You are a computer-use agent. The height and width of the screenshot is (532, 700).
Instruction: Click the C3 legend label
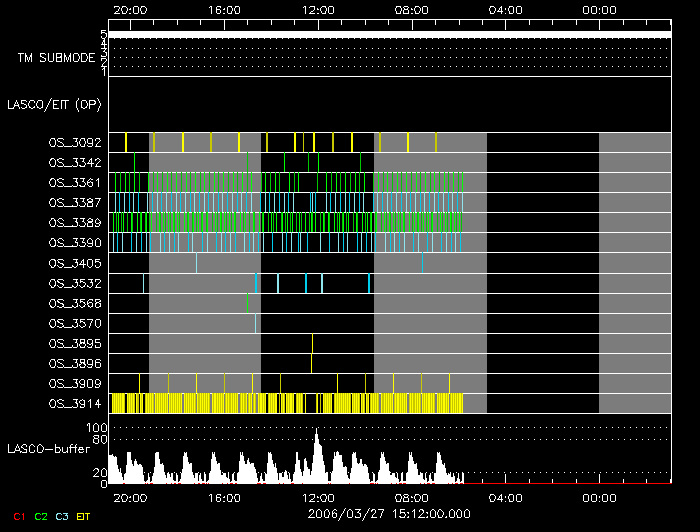pos(62,516)
